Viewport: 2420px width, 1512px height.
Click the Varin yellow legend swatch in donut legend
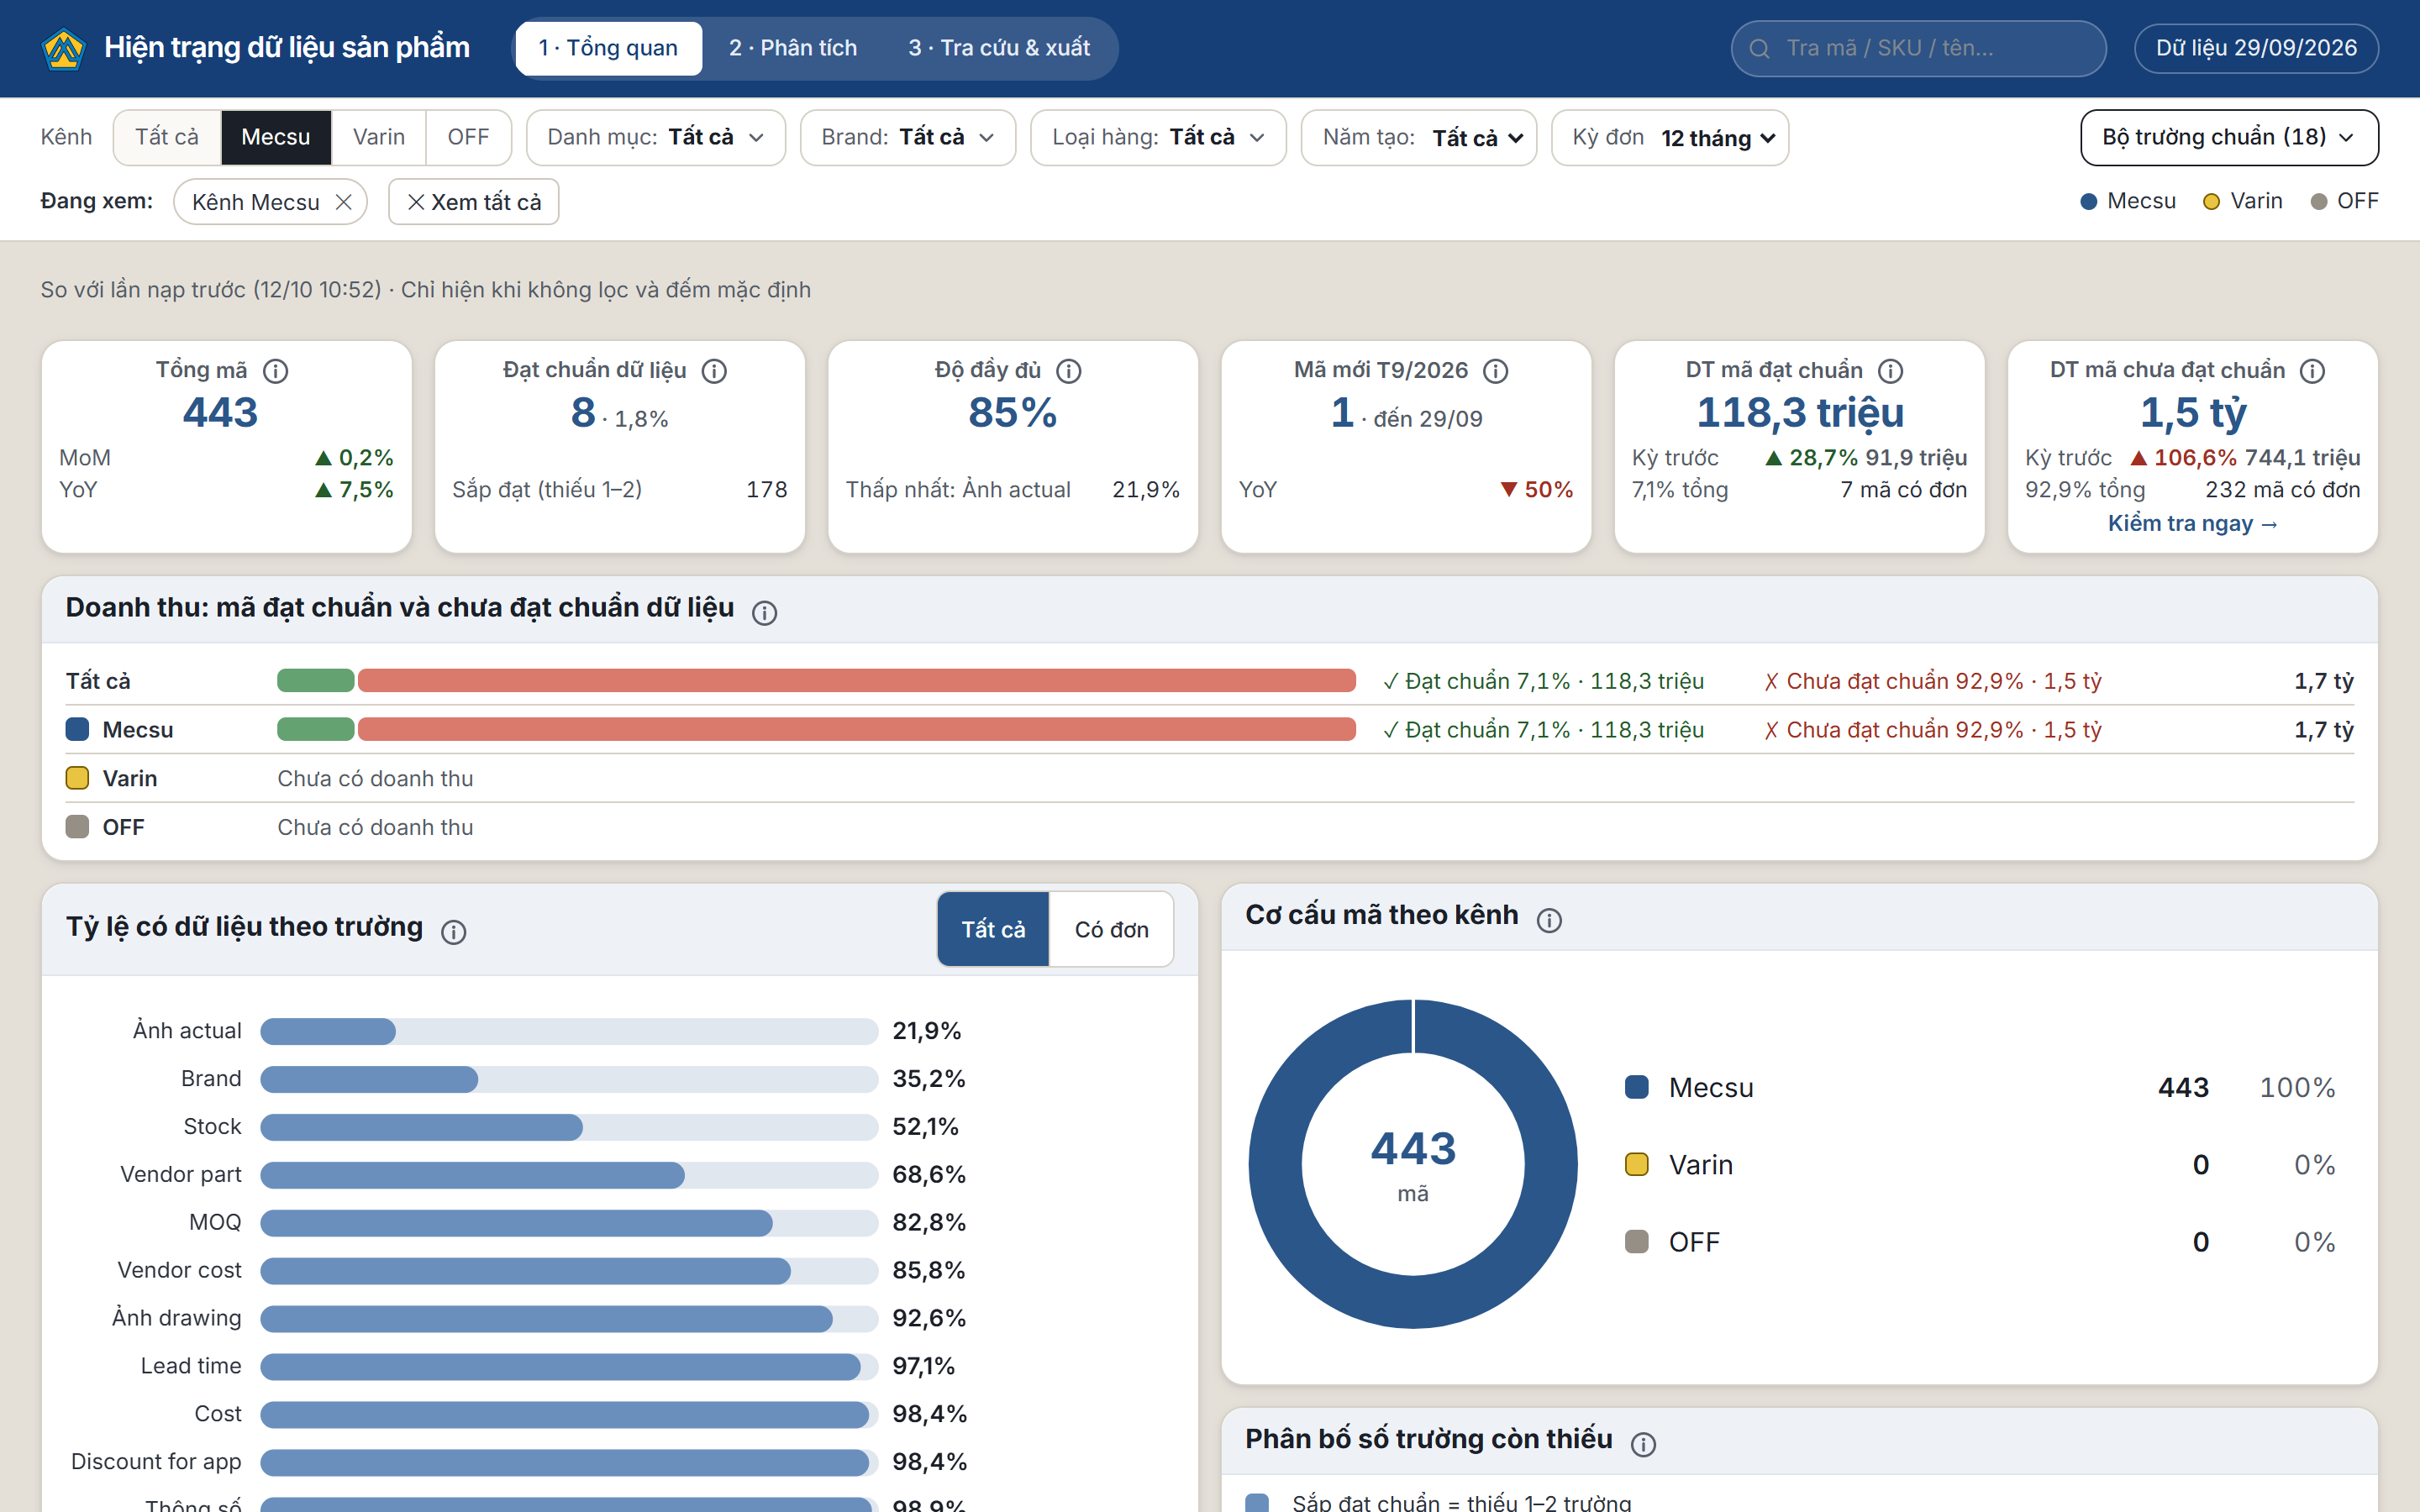(x=1636, y=1165)
